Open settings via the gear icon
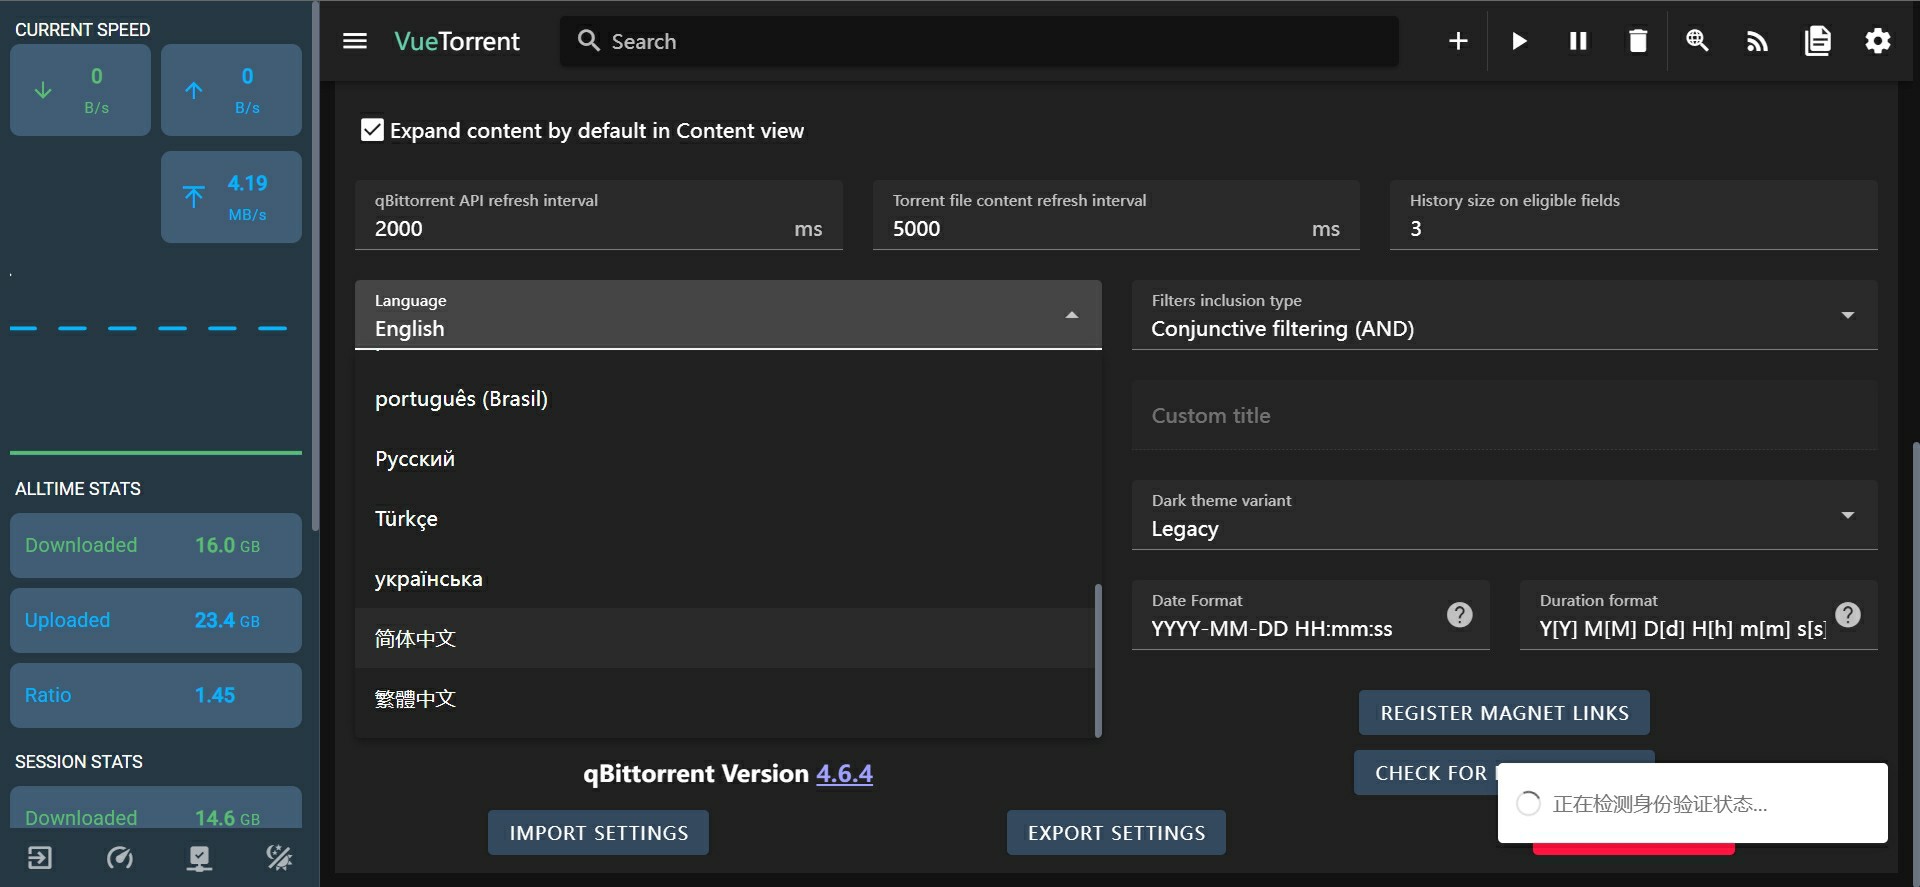 (1877, 41)
